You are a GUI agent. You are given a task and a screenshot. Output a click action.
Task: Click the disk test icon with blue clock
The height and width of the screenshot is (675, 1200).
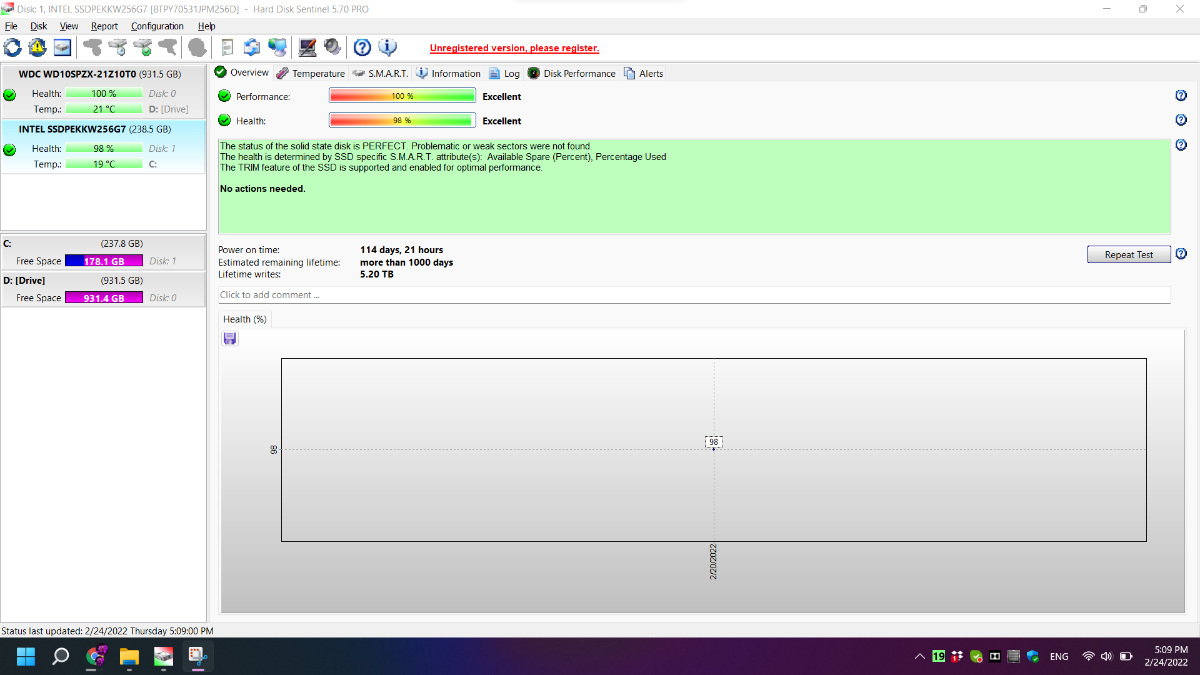tap(118, 47)
